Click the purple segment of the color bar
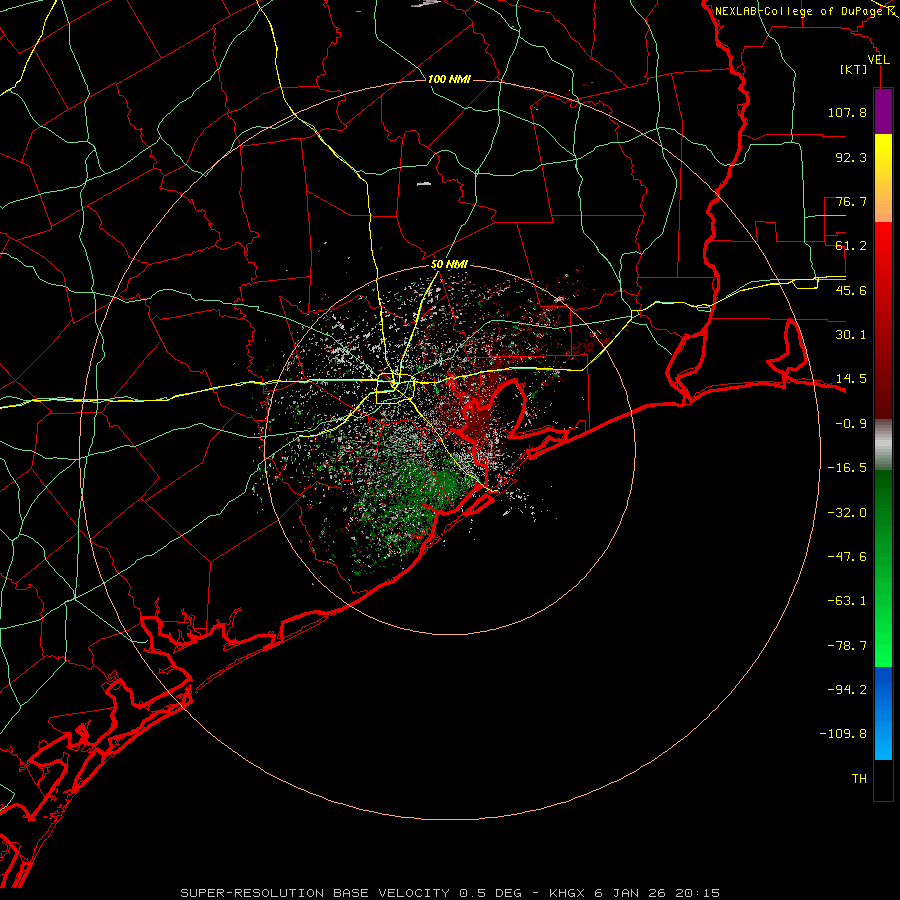Image resolution: width=900 pixels, height=900 pixels. [x=883, y=111]
